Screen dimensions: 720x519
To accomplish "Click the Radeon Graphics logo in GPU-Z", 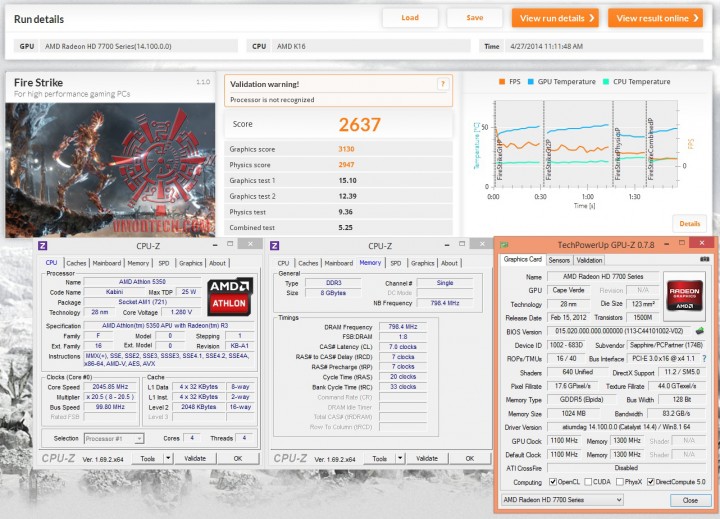I will [684, 296].
